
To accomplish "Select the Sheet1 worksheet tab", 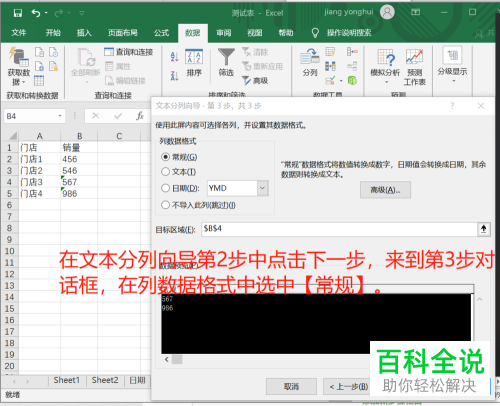I will click(x=67, y=380).
